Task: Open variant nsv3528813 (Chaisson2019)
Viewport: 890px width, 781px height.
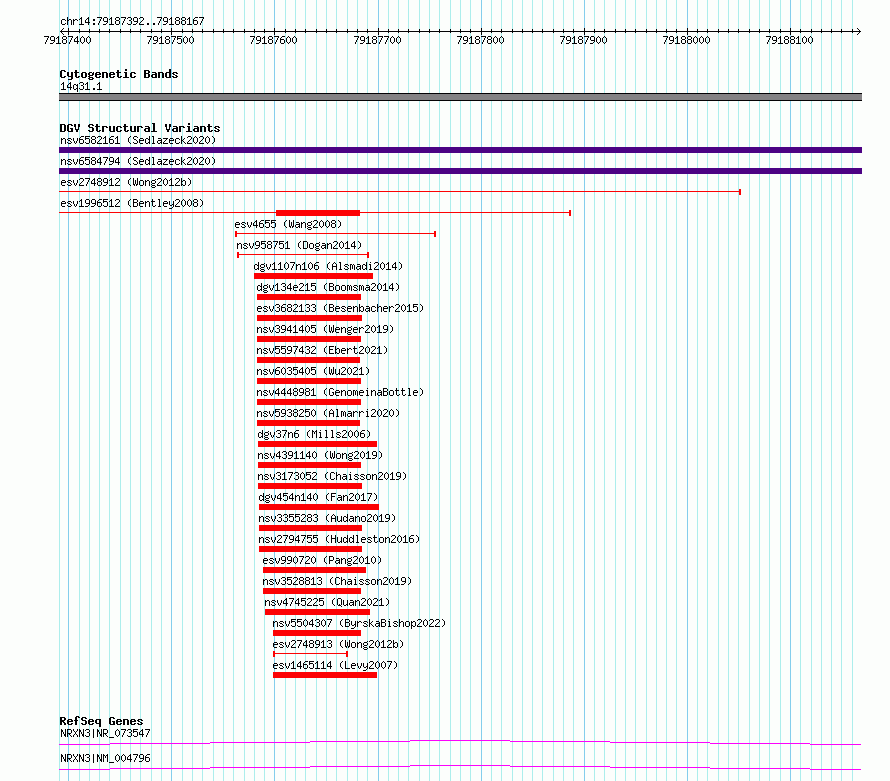Action: 337,581
